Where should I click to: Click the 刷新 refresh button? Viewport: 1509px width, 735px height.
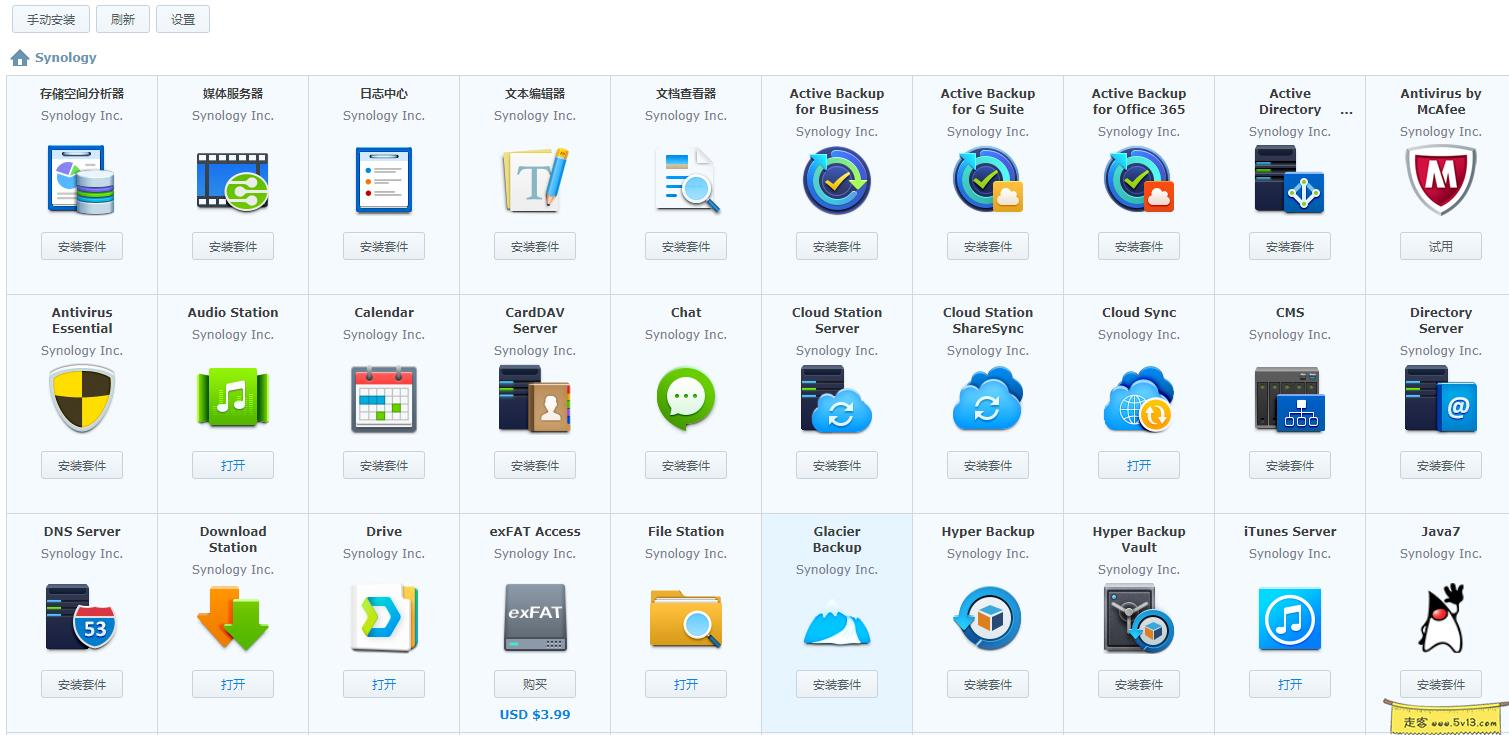(x=122, y=18)
